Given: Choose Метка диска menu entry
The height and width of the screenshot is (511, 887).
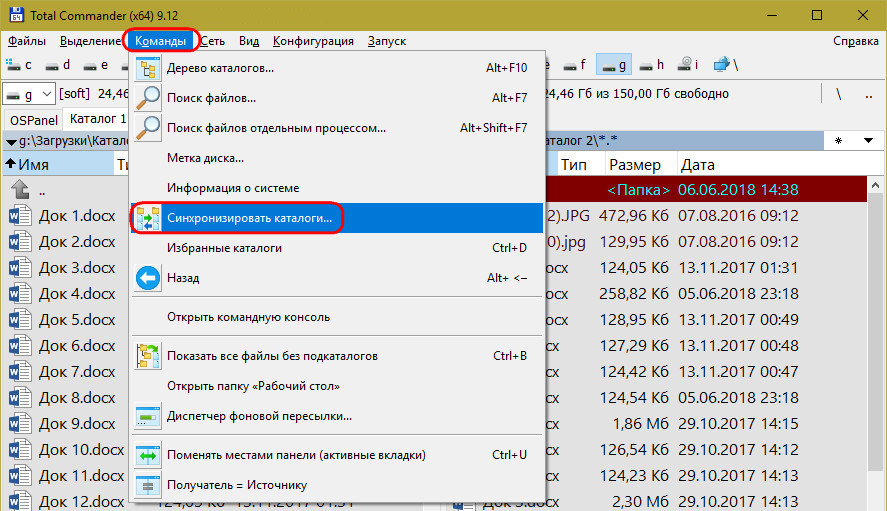Looking at the screenshot, I should (337, 158).
